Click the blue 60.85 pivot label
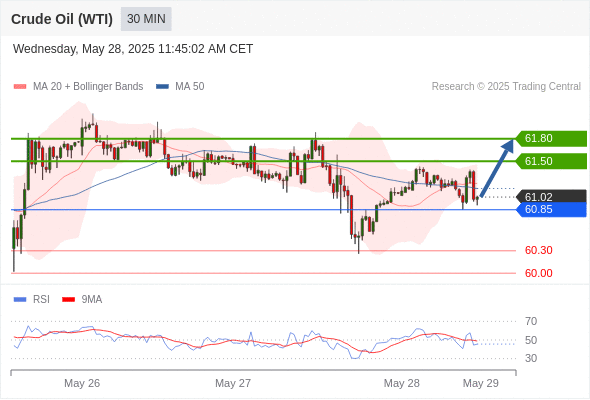This screenshot has width=590, height=400. (551, 210)
